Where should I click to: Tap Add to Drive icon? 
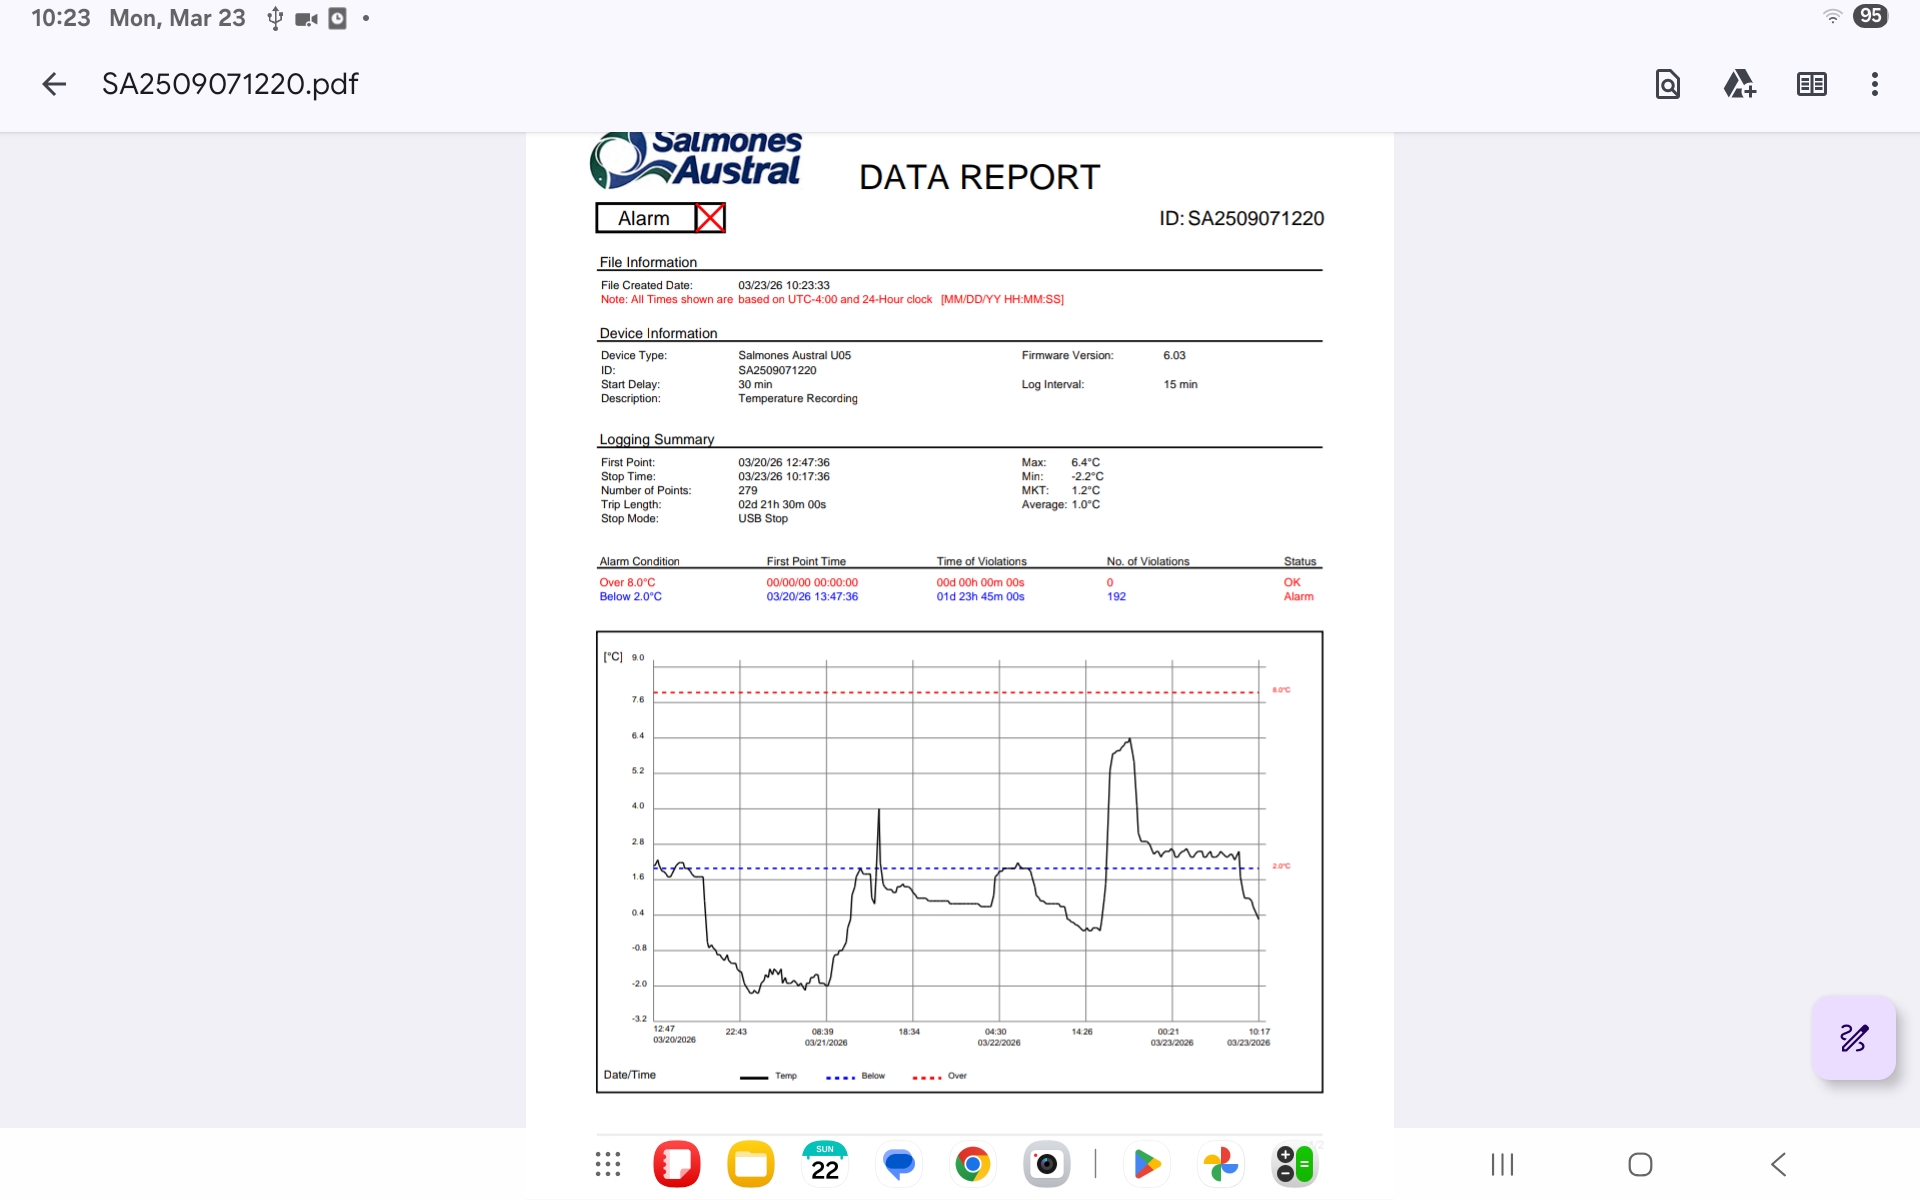coord(1739,84)
